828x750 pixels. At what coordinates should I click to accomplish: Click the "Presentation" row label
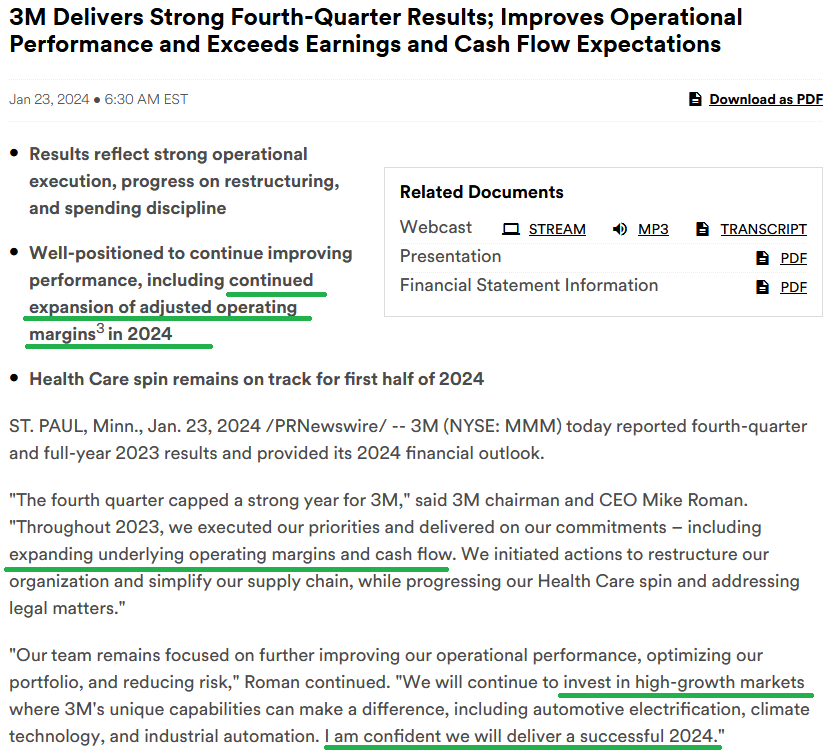point(450,256)
